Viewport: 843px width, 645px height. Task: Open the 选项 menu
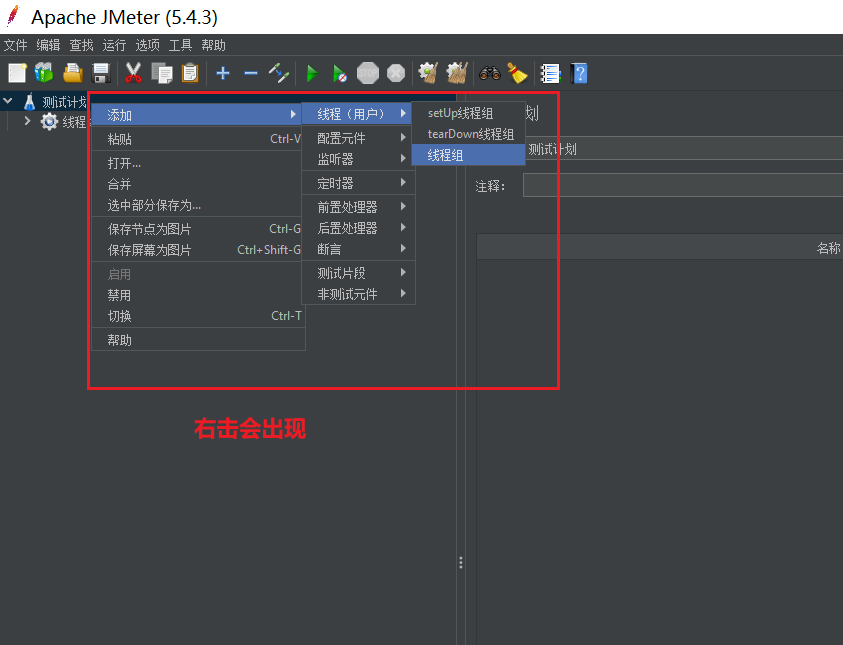147,45
